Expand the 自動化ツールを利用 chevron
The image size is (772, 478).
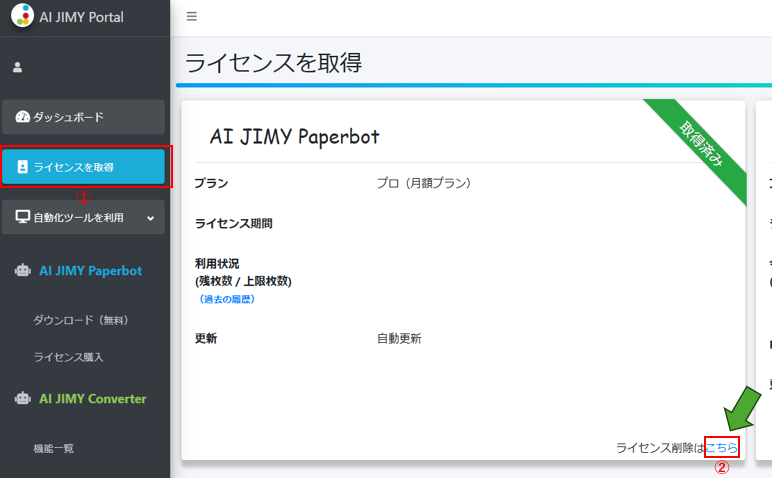pyautogui.click(x=151, y=218)
